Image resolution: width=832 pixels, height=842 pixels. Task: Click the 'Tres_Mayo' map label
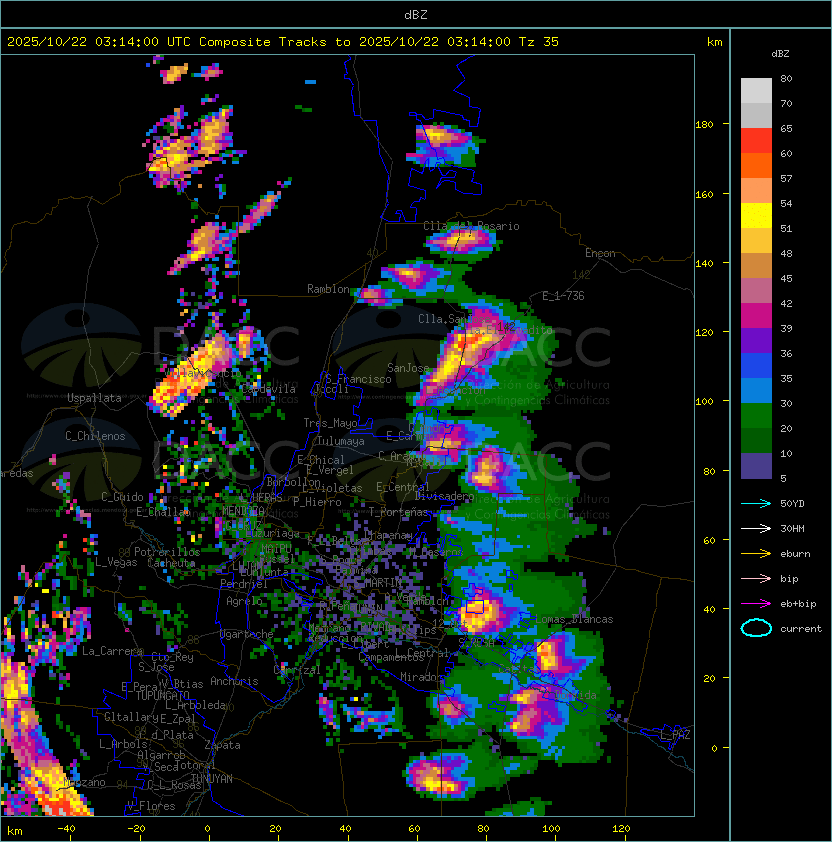point(330,423)
